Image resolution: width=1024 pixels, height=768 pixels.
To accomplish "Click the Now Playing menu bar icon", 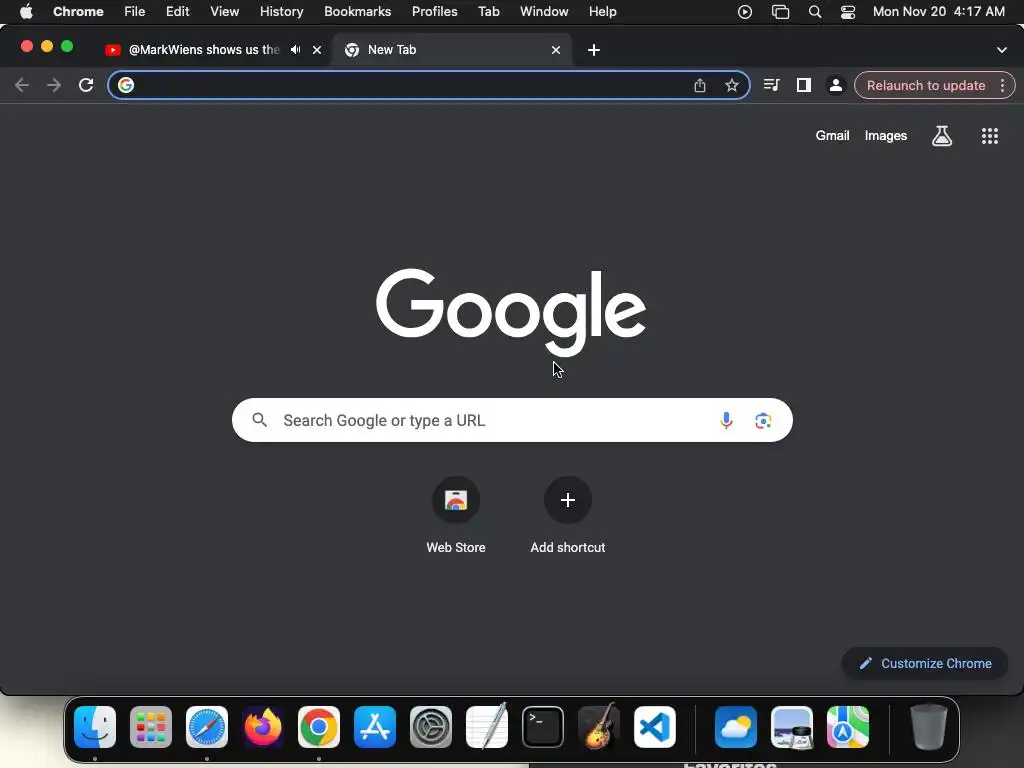I will click(744, 12).
